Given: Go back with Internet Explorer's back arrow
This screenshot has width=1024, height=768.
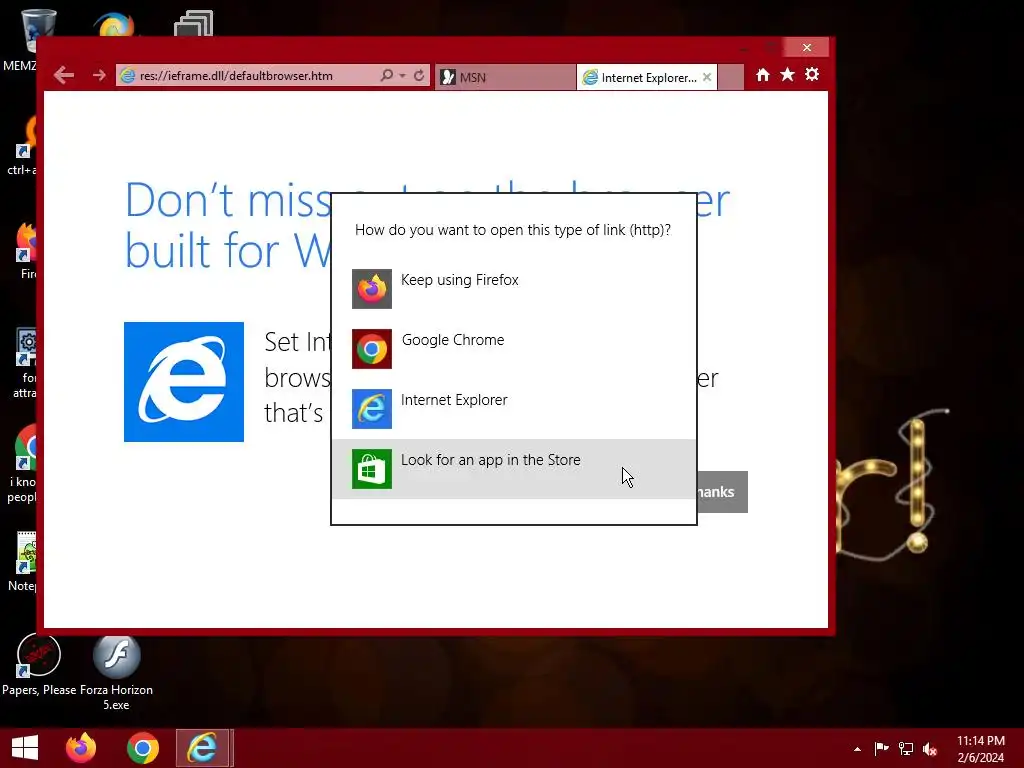Looking at the screenshot, I should pos(64,75).
